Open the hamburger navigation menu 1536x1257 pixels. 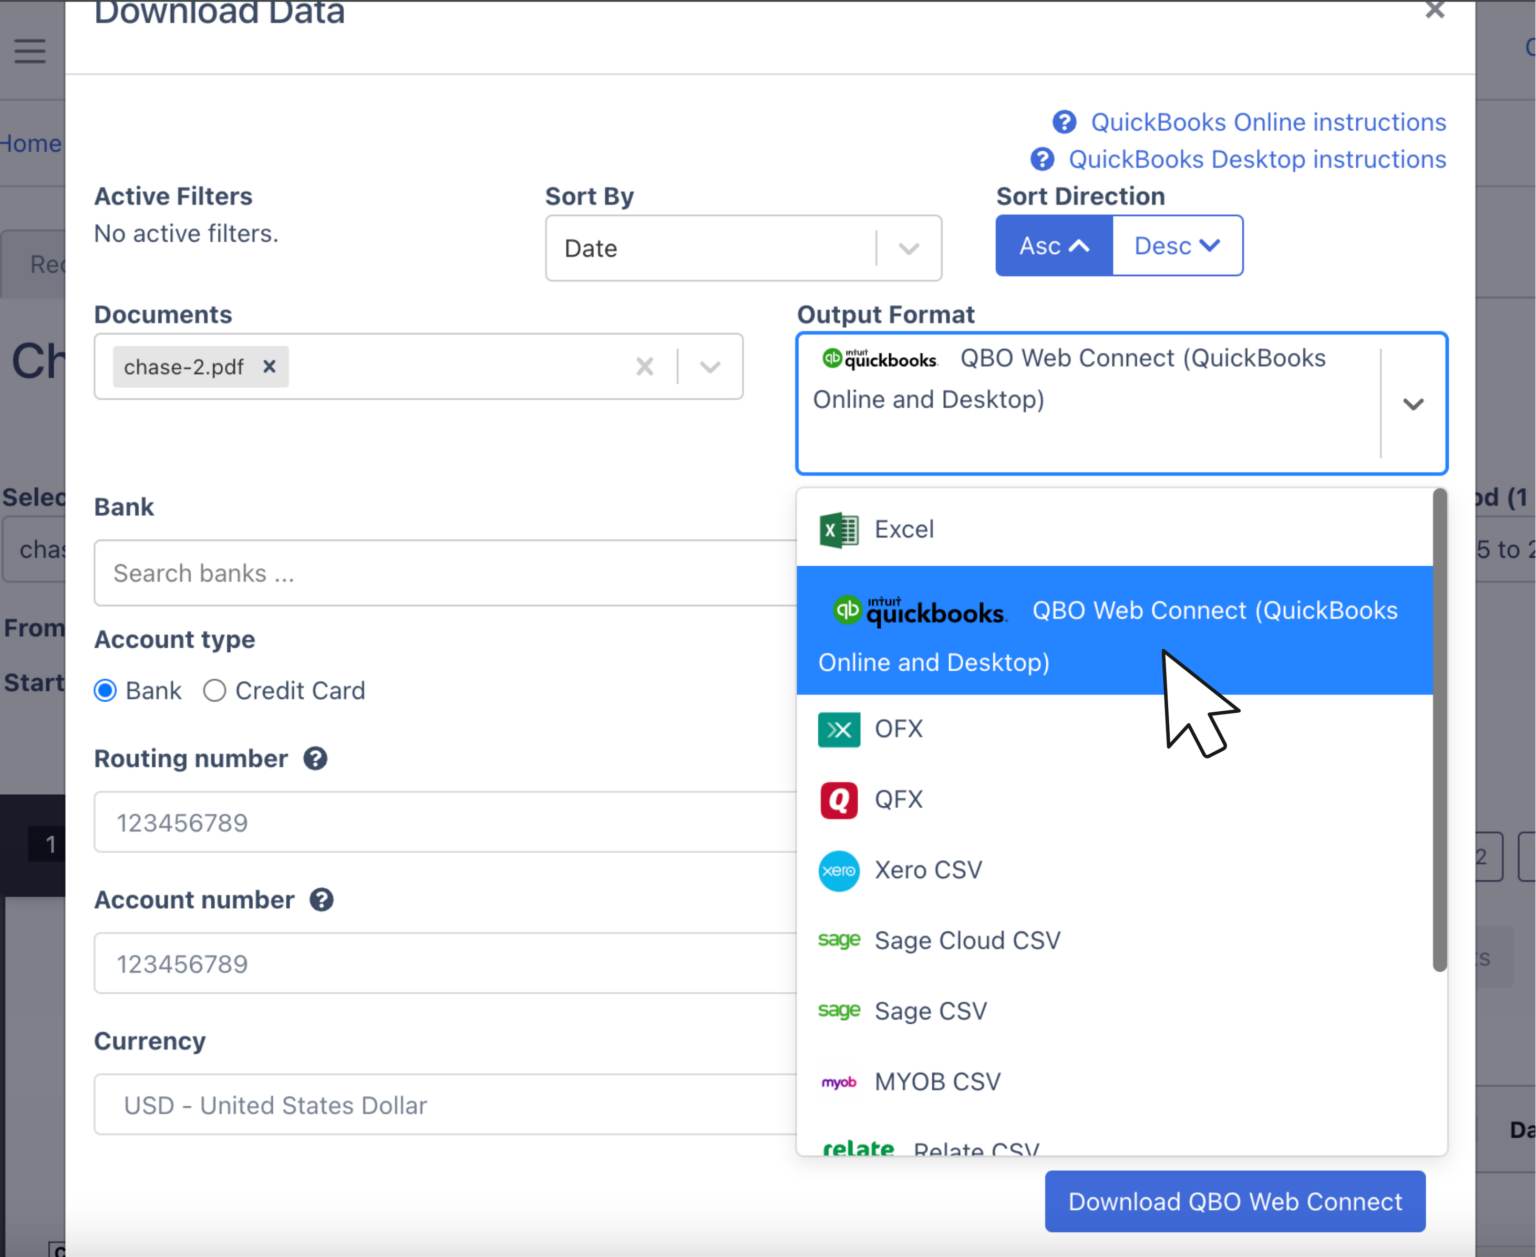[30, 50]
